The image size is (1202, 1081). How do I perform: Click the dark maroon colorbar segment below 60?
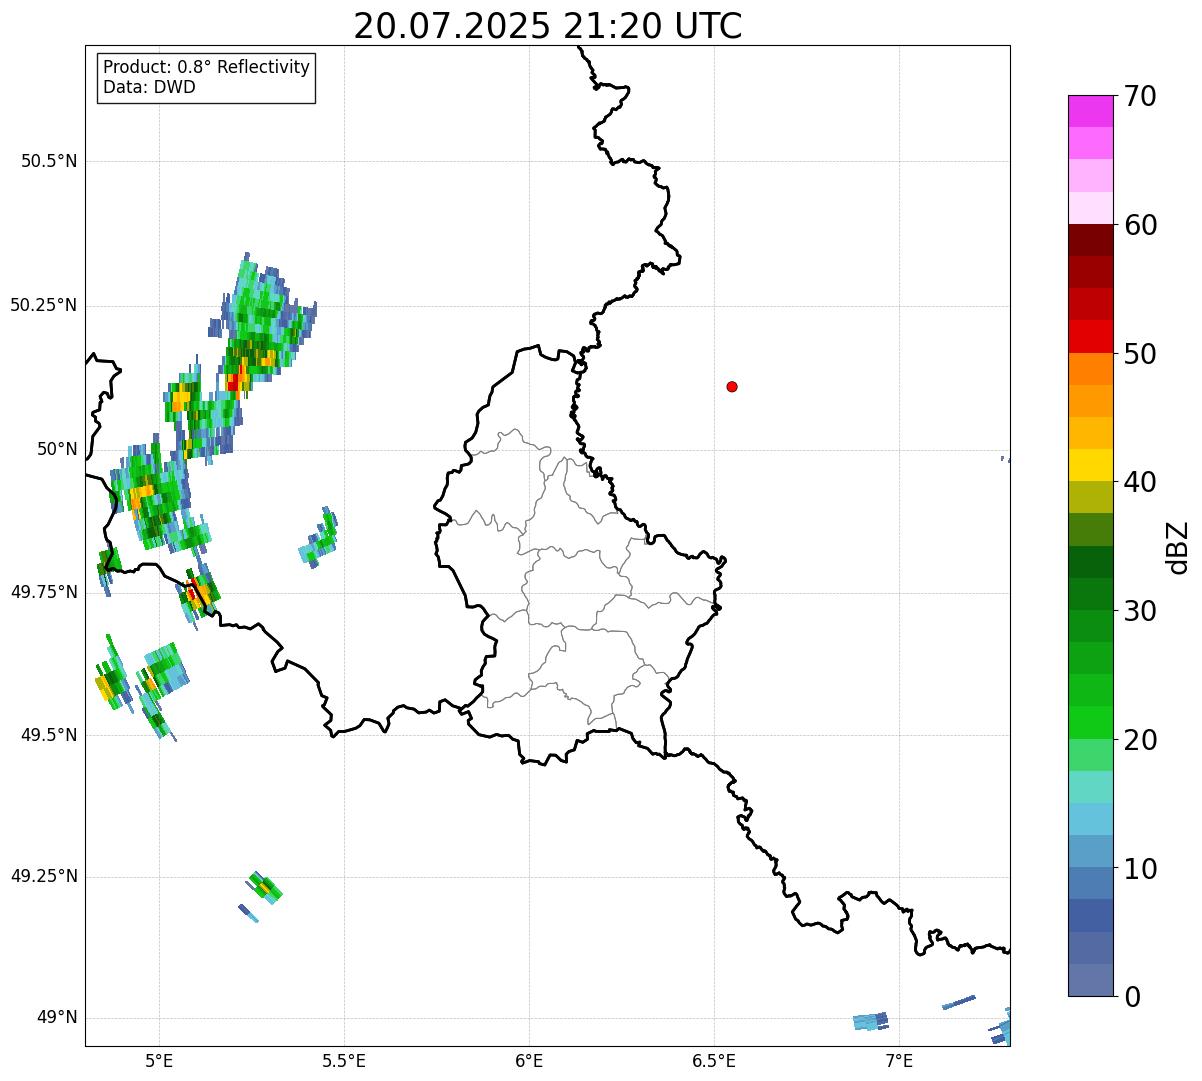coord(1090,240)
